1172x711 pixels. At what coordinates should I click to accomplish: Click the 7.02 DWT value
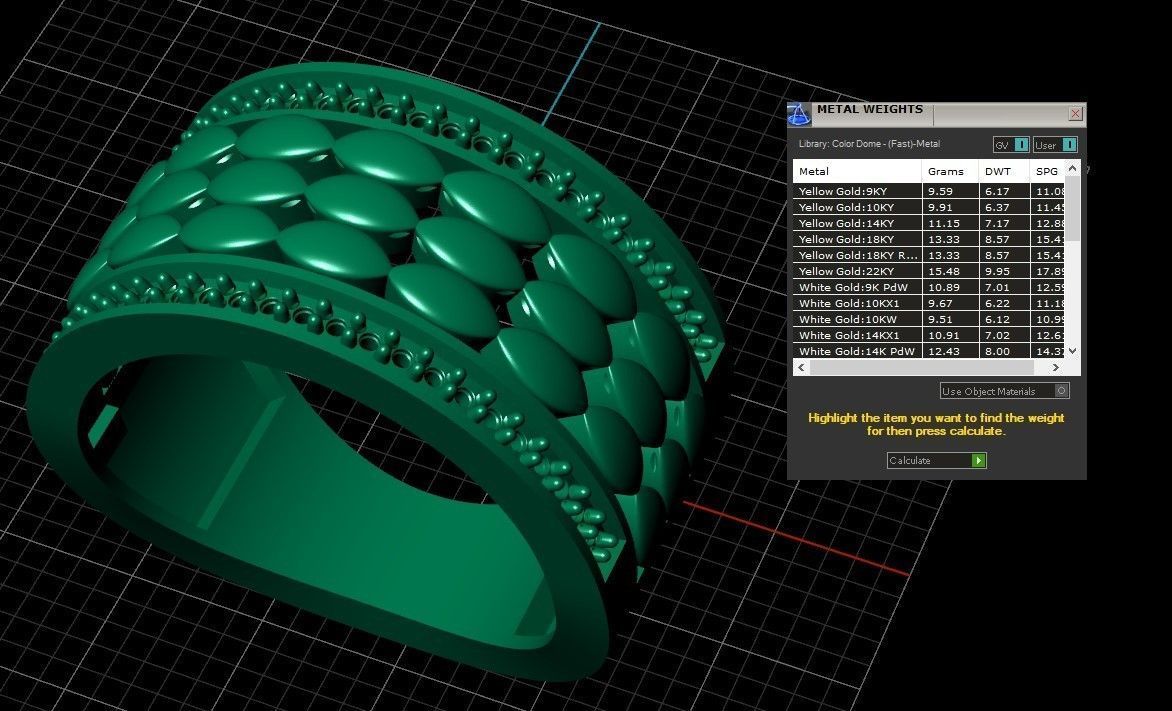point(997,335)
